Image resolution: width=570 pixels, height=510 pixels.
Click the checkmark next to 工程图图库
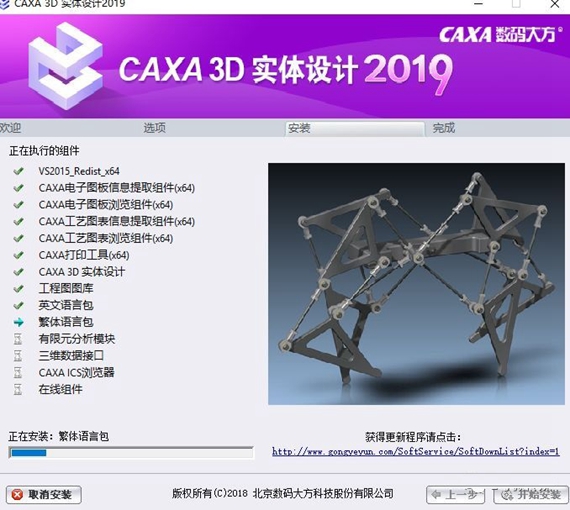[x=19, y=289]
